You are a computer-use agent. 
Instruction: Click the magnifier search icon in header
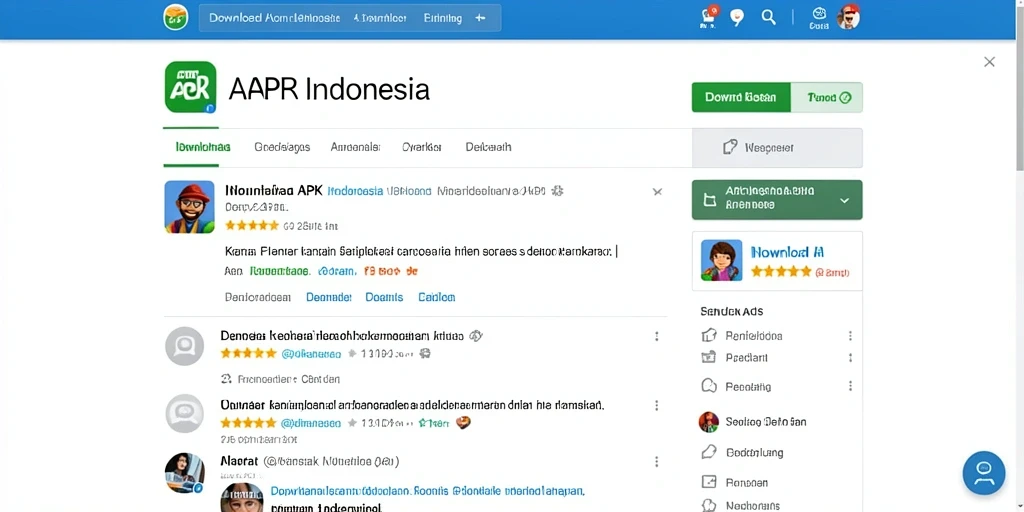769,18
